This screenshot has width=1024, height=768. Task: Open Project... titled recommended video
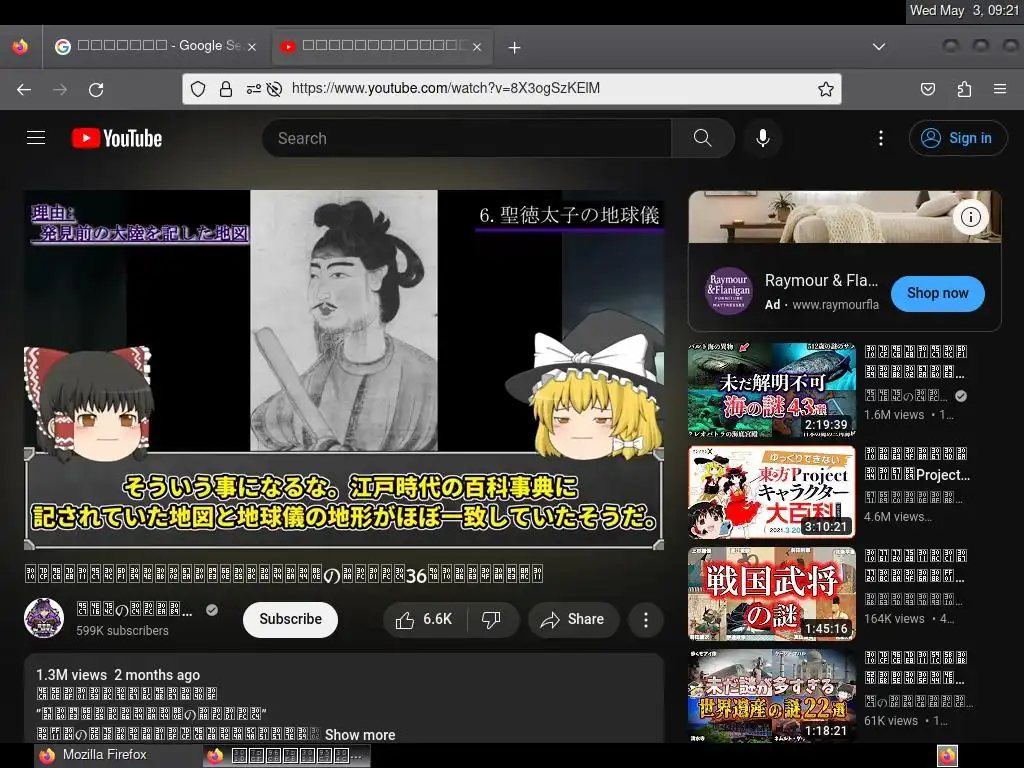click(x=917, y=464)
